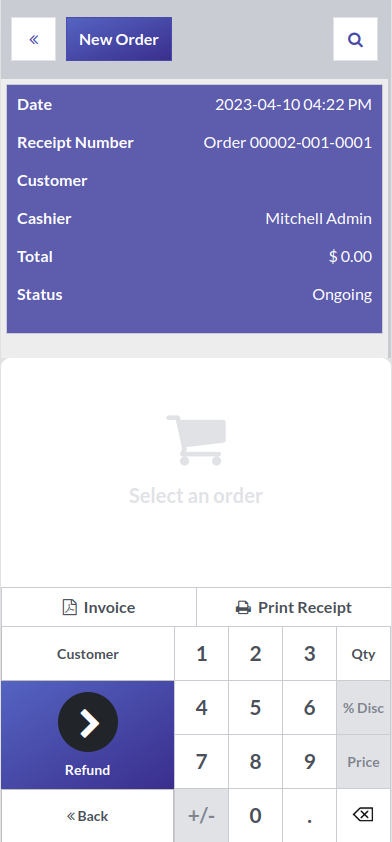Click the PDF icon beside Invoice

point(70,607)
